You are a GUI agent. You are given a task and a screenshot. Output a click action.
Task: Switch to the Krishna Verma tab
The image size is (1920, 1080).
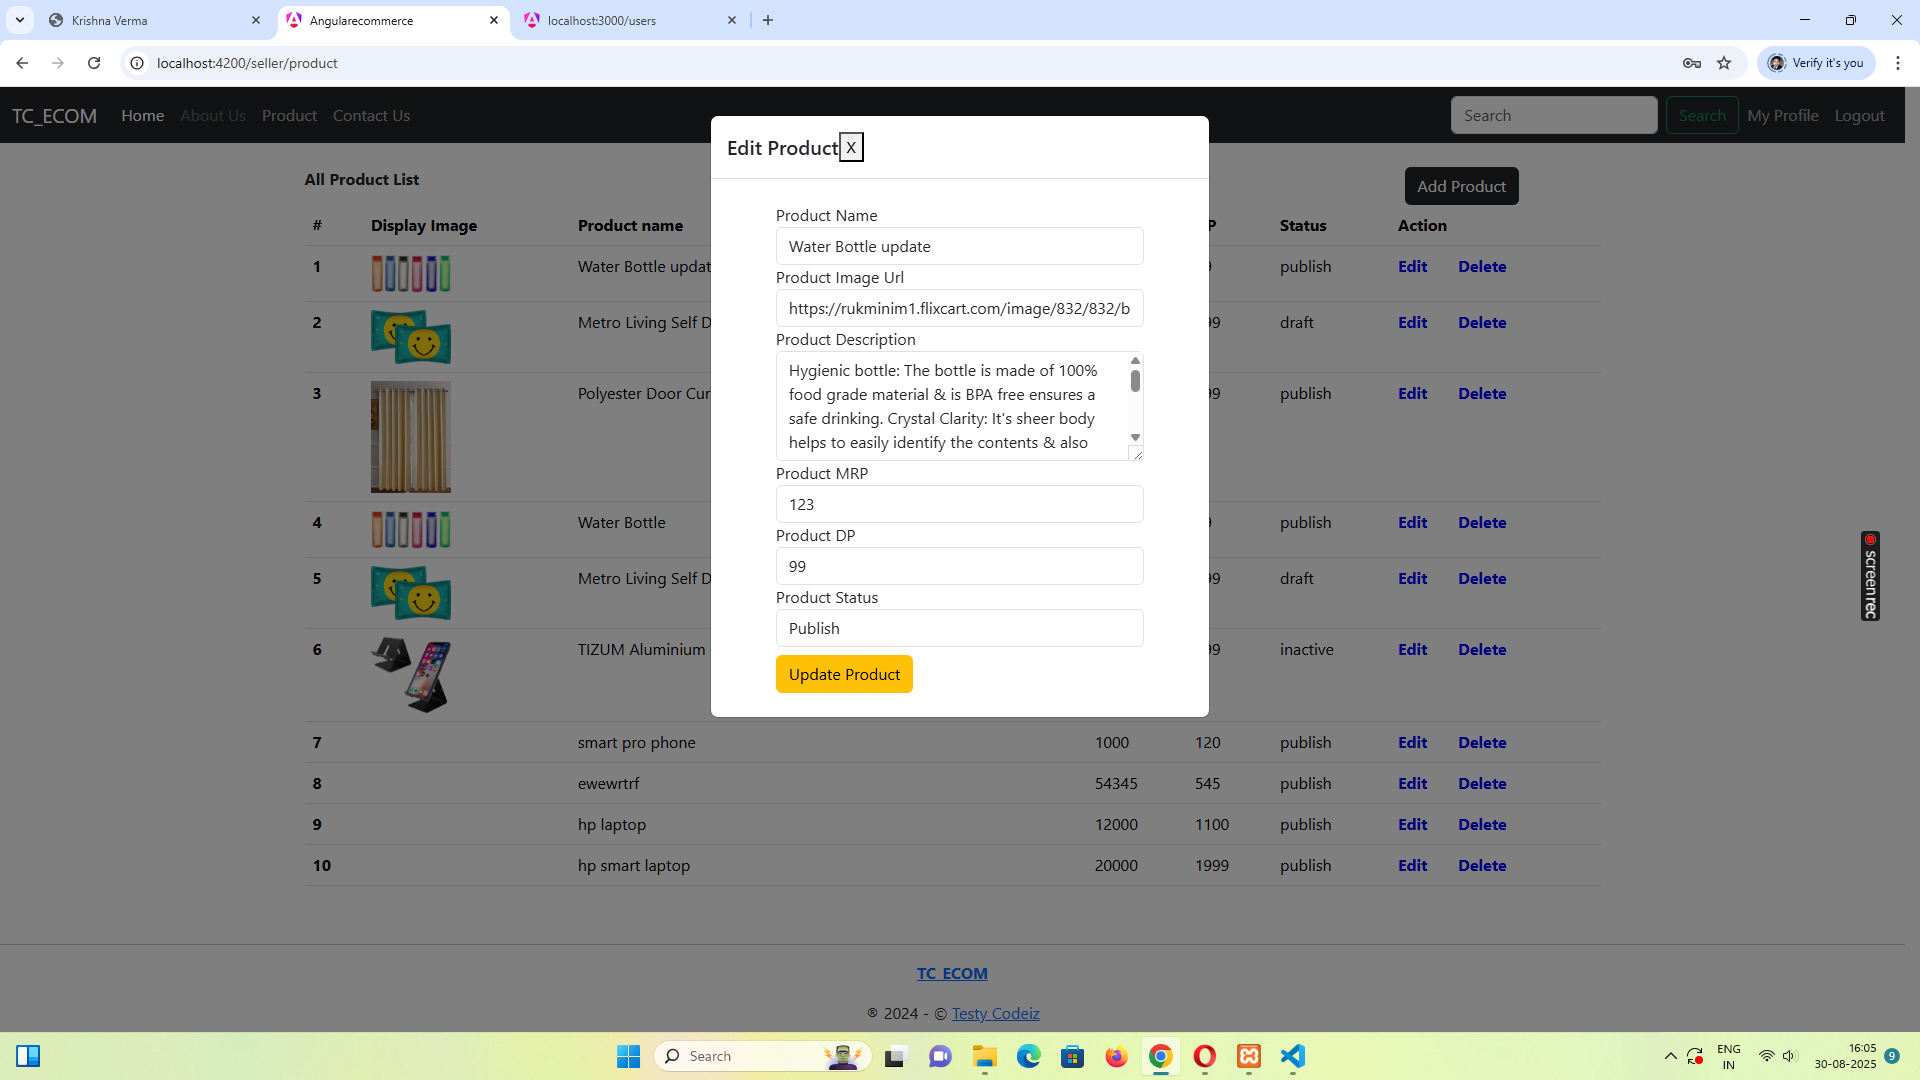pyautogui.click(x=155, y=20)
